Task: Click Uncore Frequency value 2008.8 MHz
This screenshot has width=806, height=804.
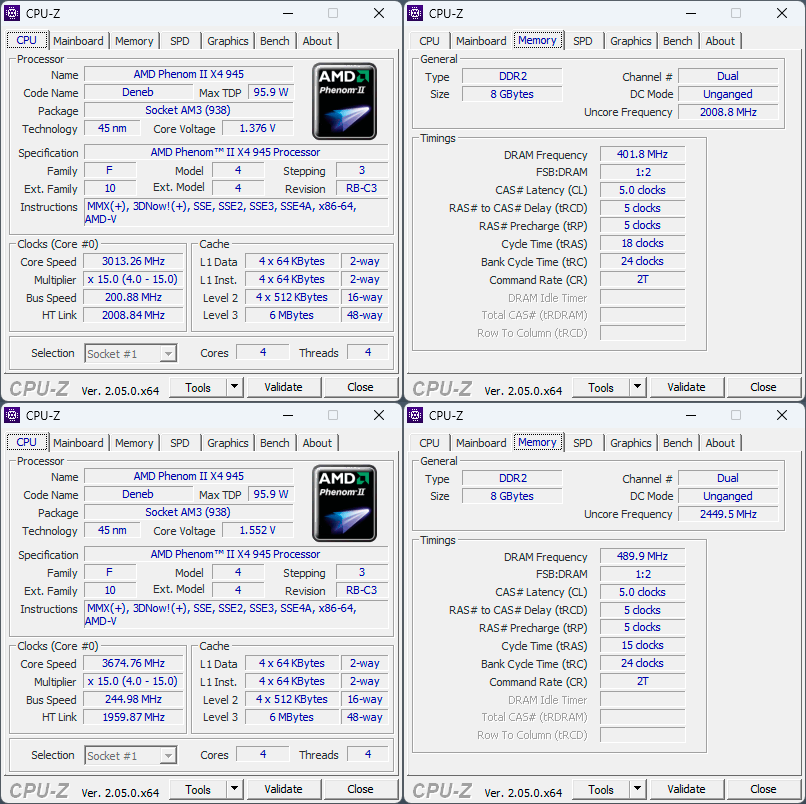Action: pyautogui.click(x=728, y=112)
